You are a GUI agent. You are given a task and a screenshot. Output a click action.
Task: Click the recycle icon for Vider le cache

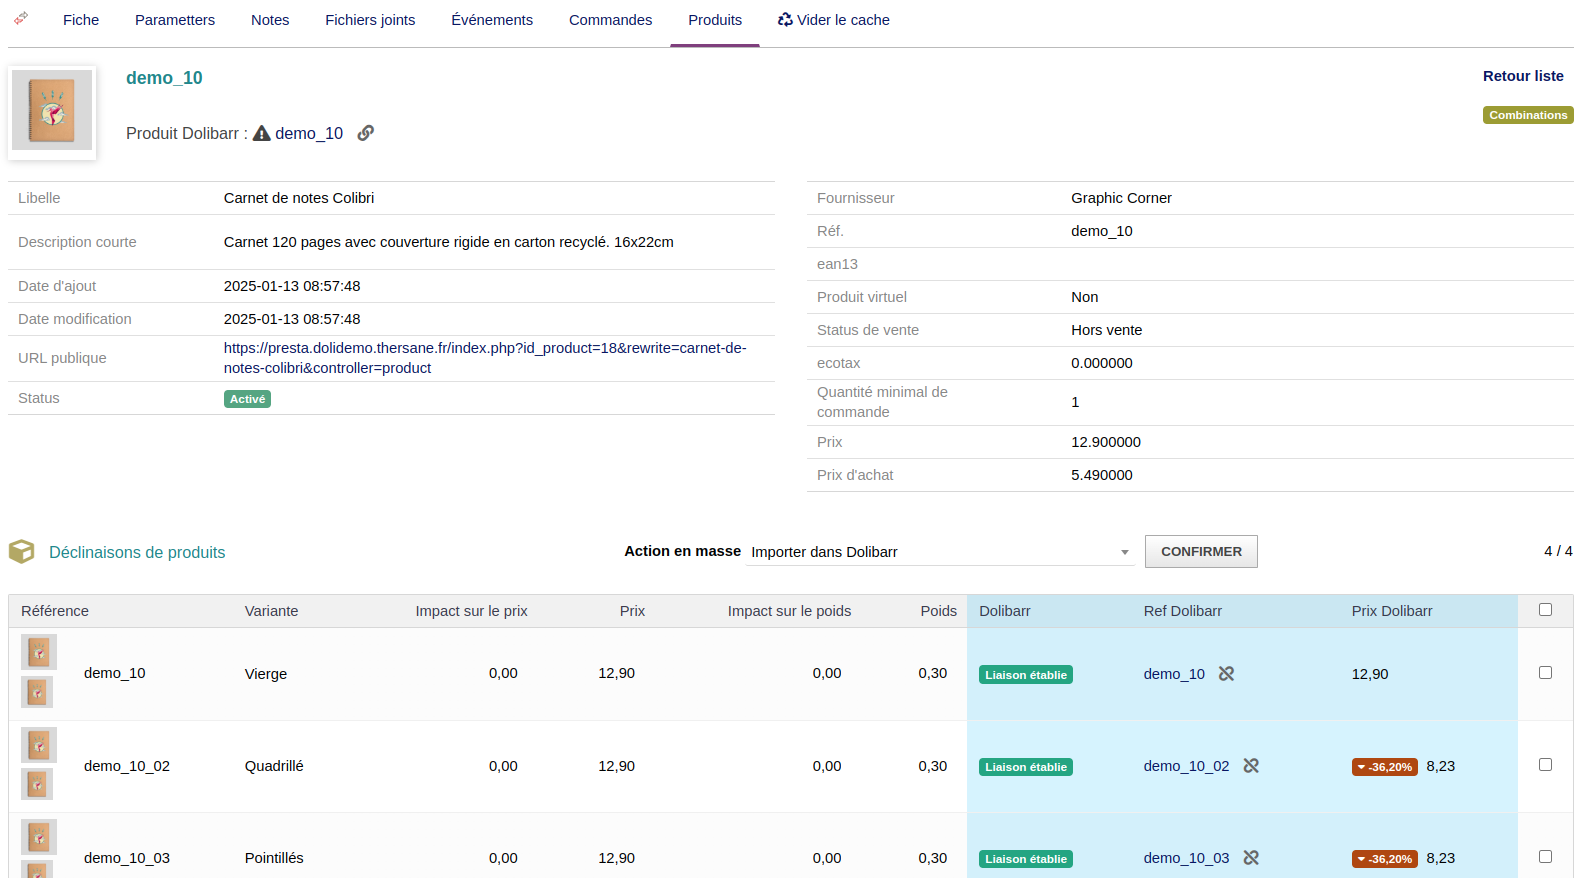click(x=785, y=20)
